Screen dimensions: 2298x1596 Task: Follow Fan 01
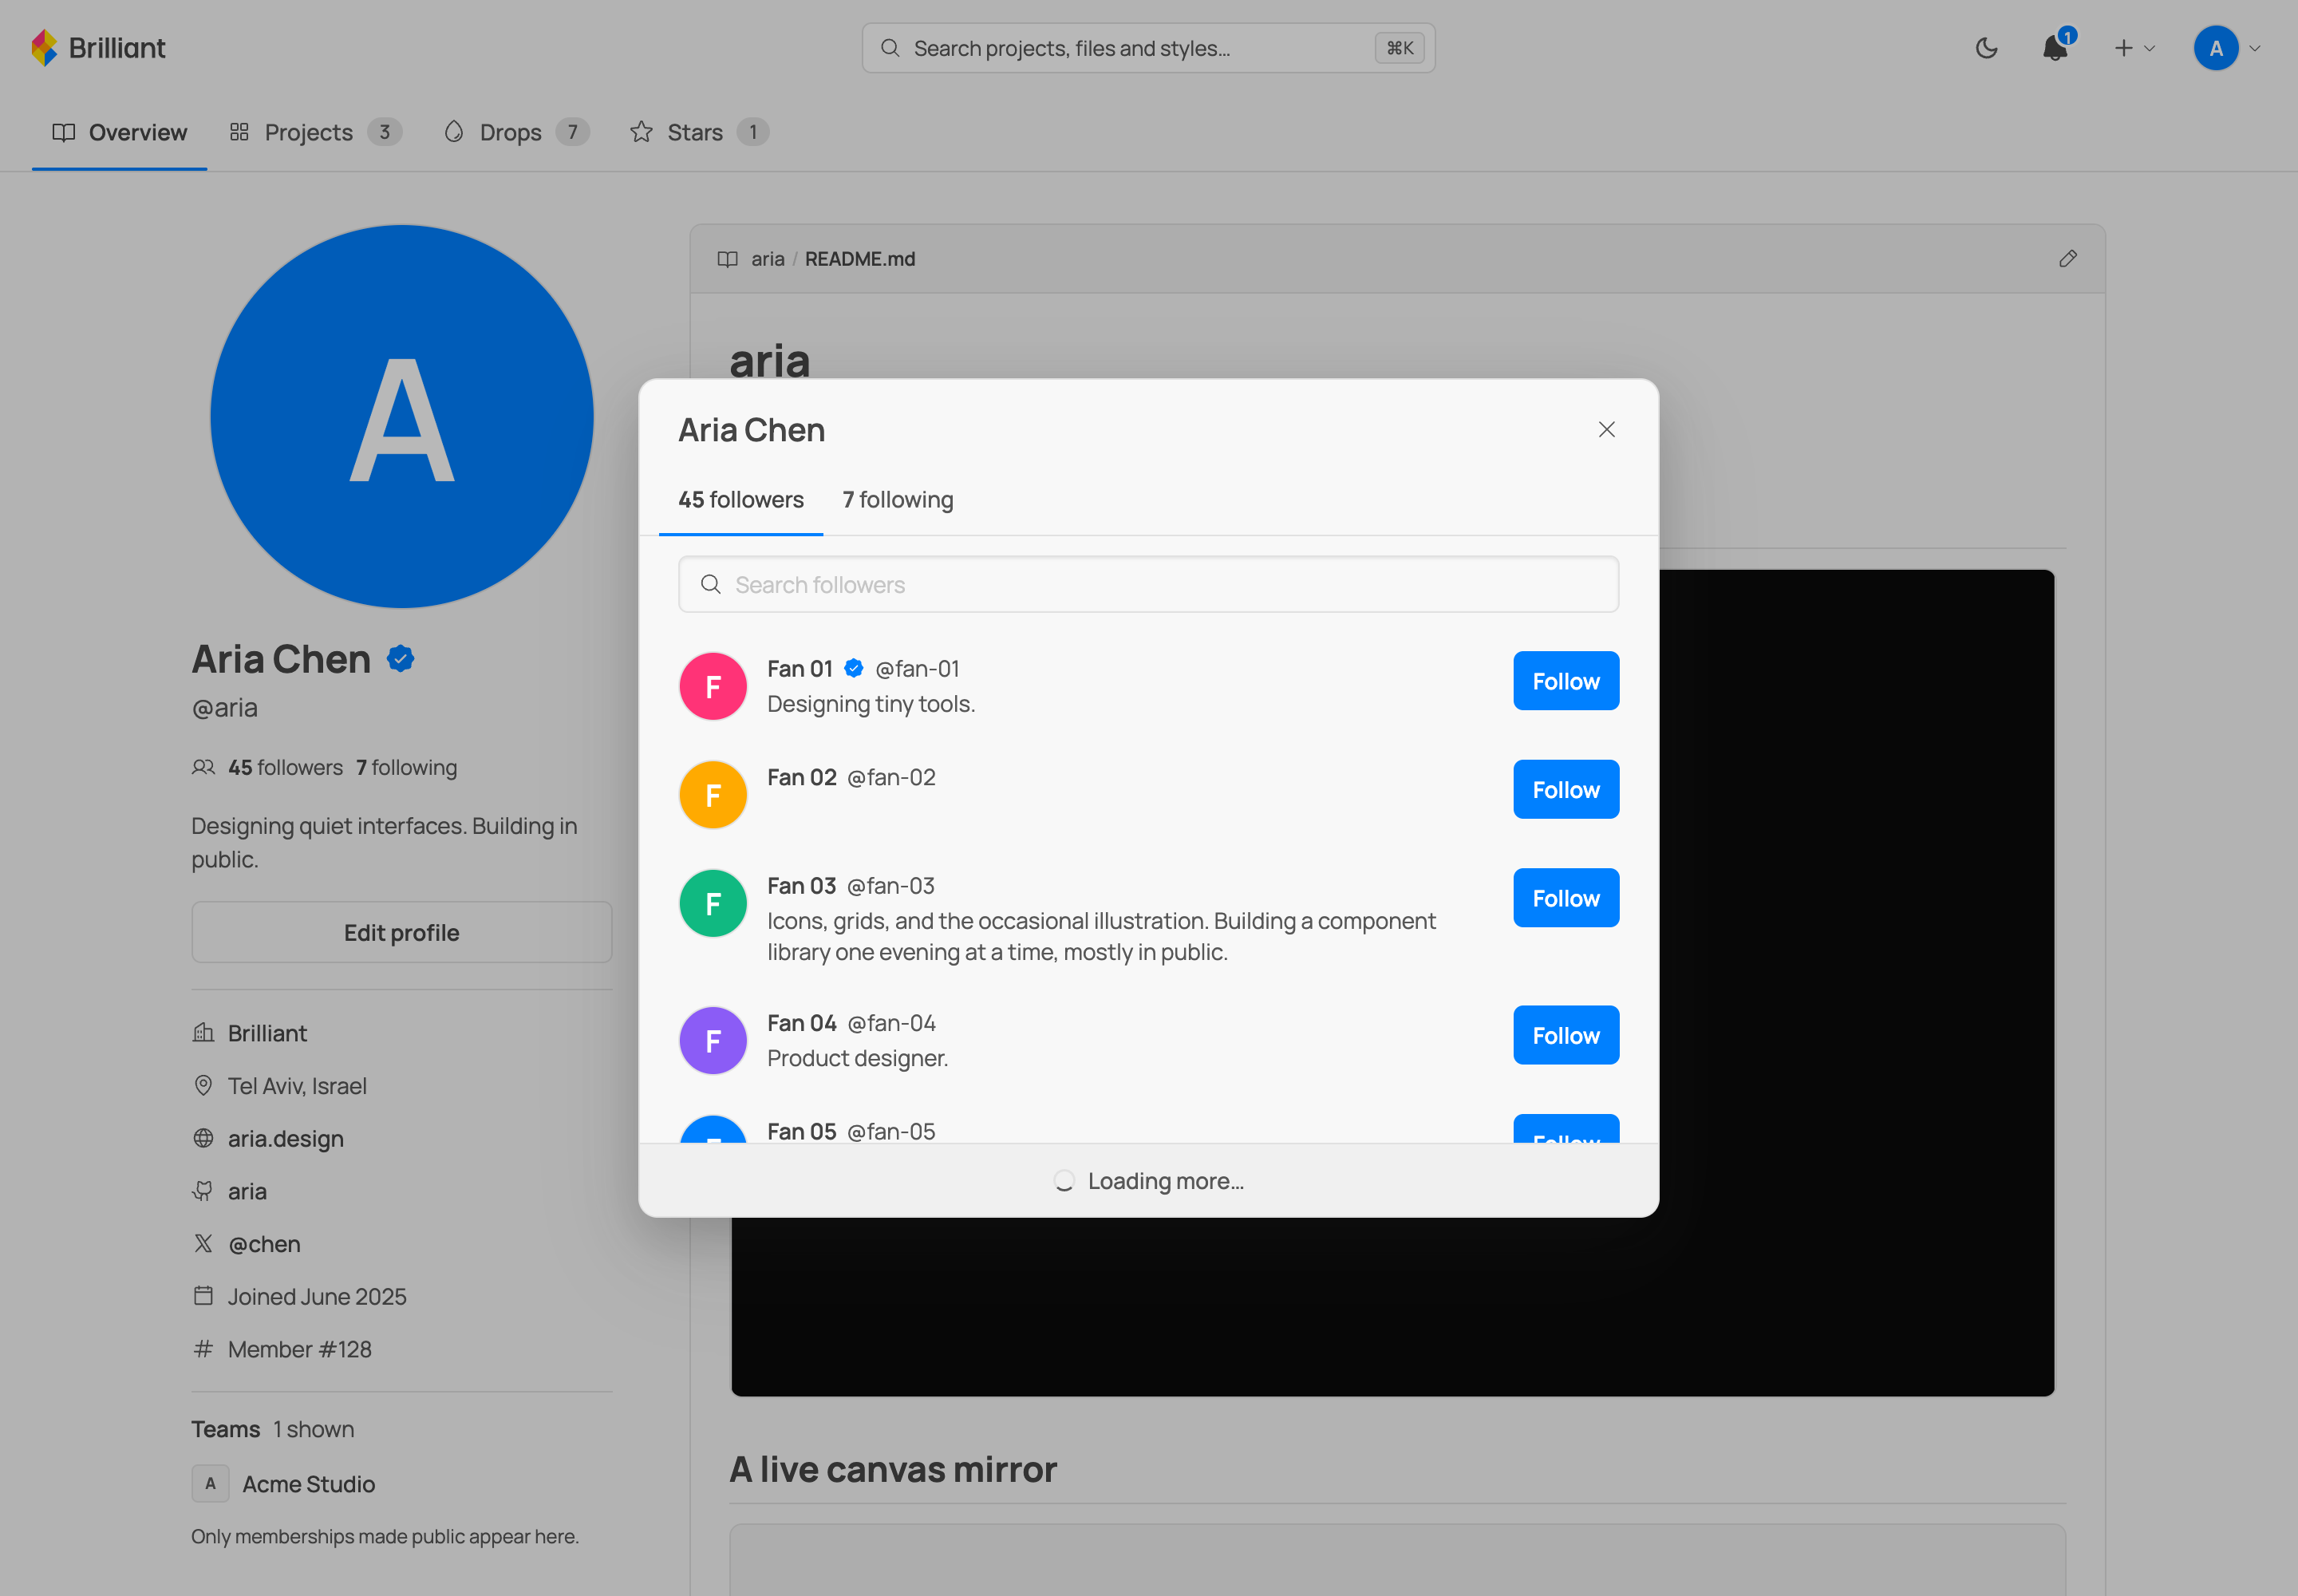(1566, 681)
